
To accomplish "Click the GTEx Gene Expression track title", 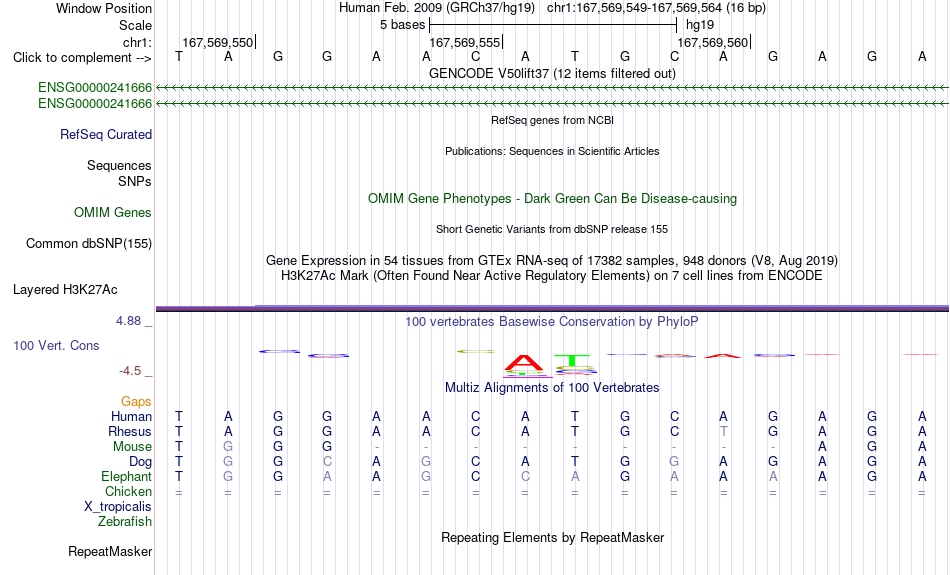I will [x=552, y=261].
